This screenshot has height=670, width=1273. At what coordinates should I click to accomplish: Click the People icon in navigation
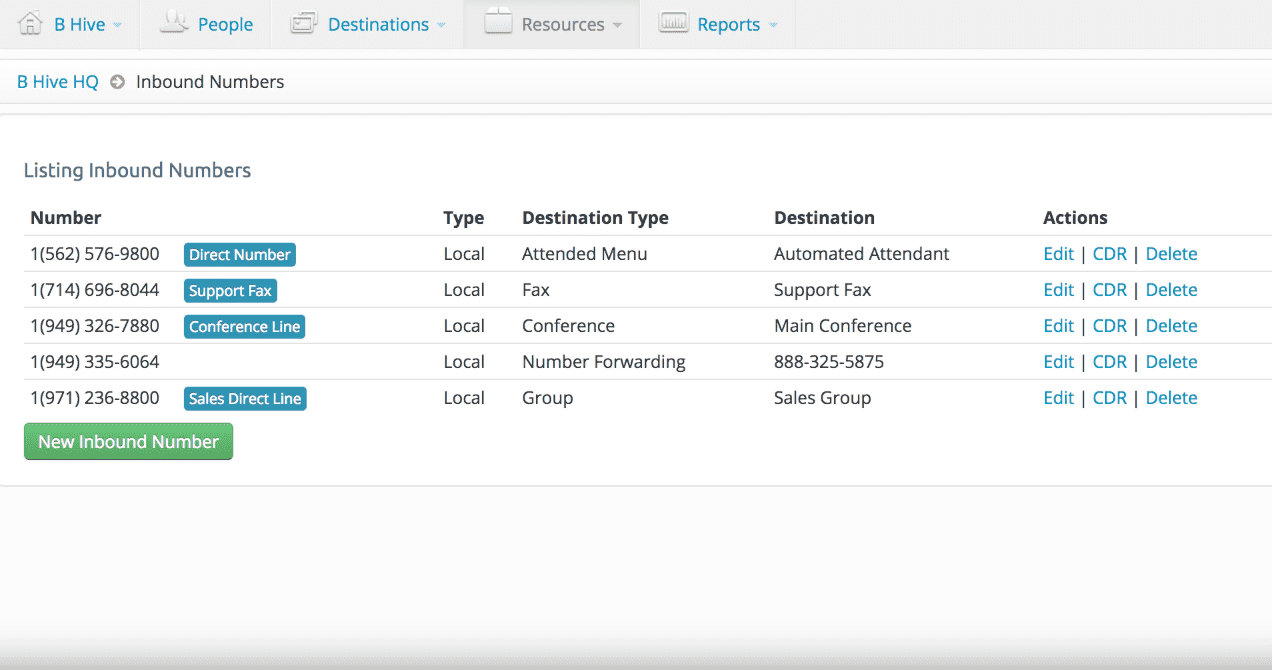pos(174,23)
